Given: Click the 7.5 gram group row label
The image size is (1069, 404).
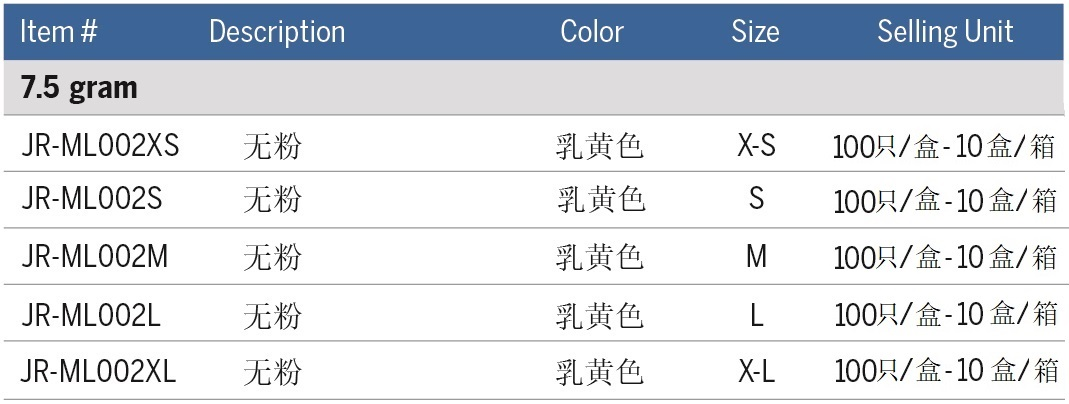Looking at the screenshot, I should point(79,88).
